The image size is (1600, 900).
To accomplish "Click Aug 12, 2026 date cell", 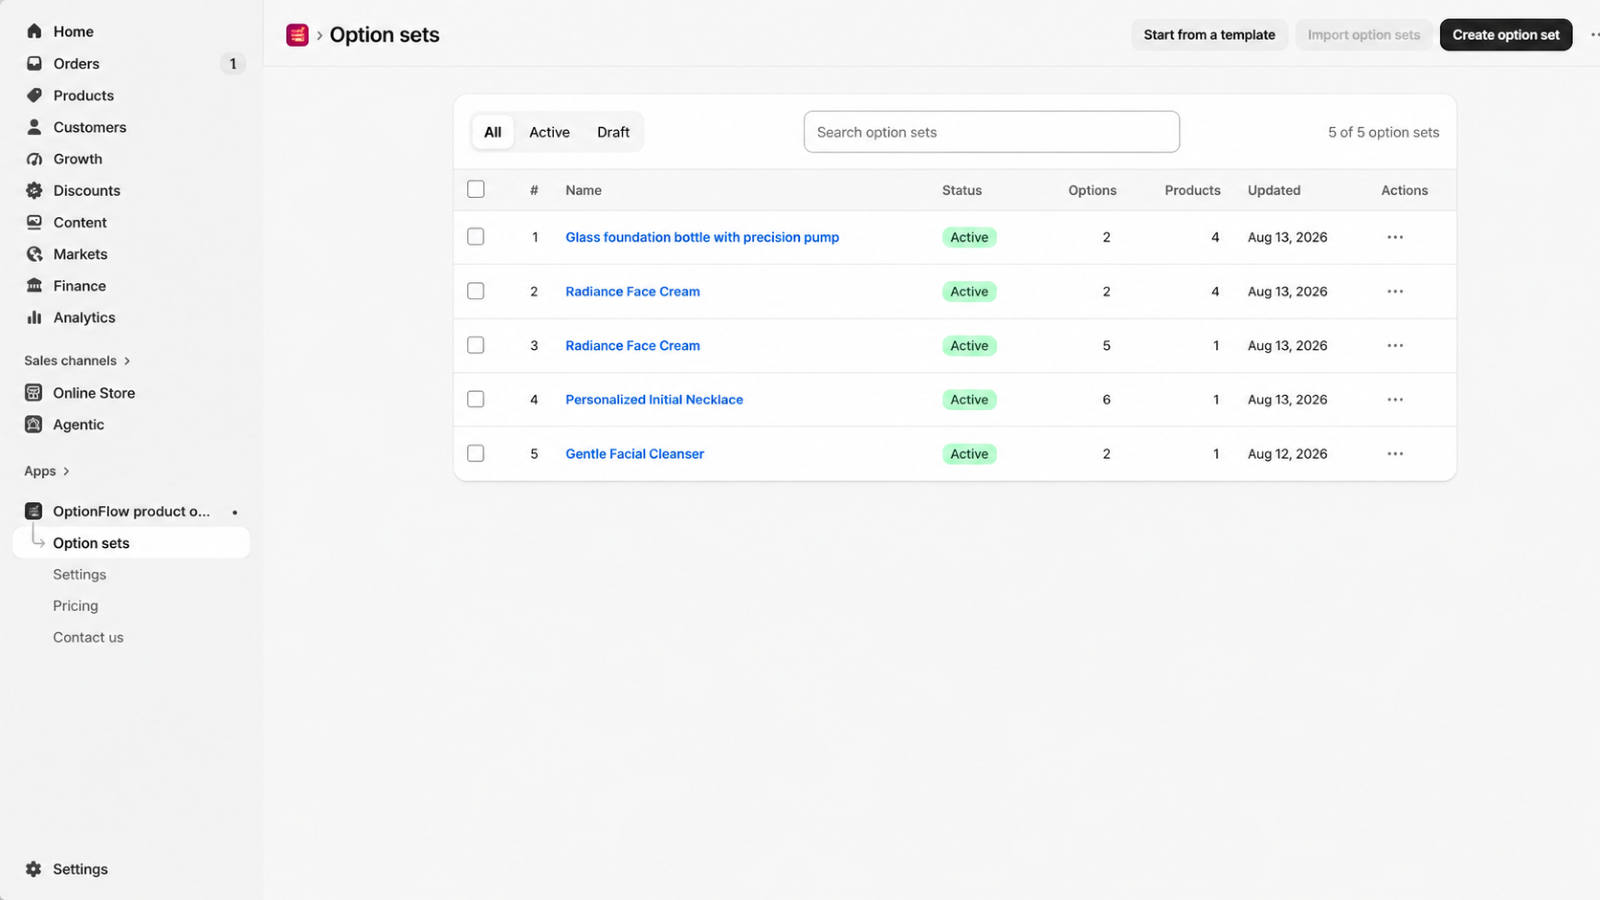I will 1287,454.
